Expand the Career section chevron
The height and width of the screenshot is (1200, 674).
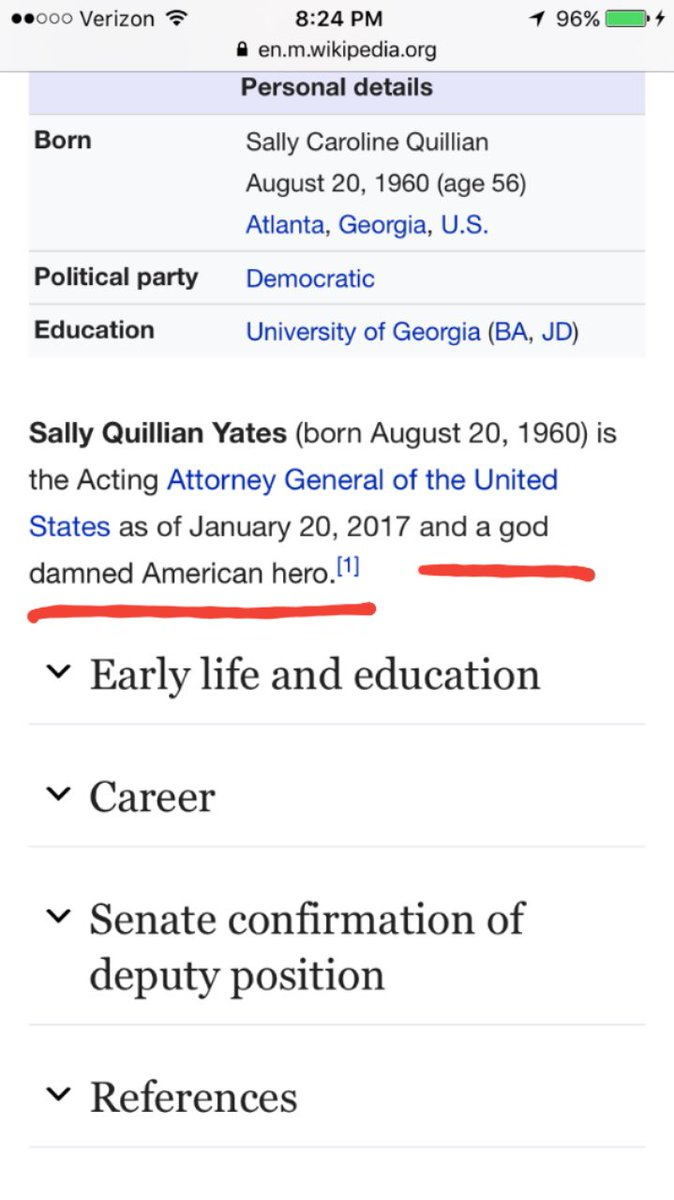click(60, 796)
